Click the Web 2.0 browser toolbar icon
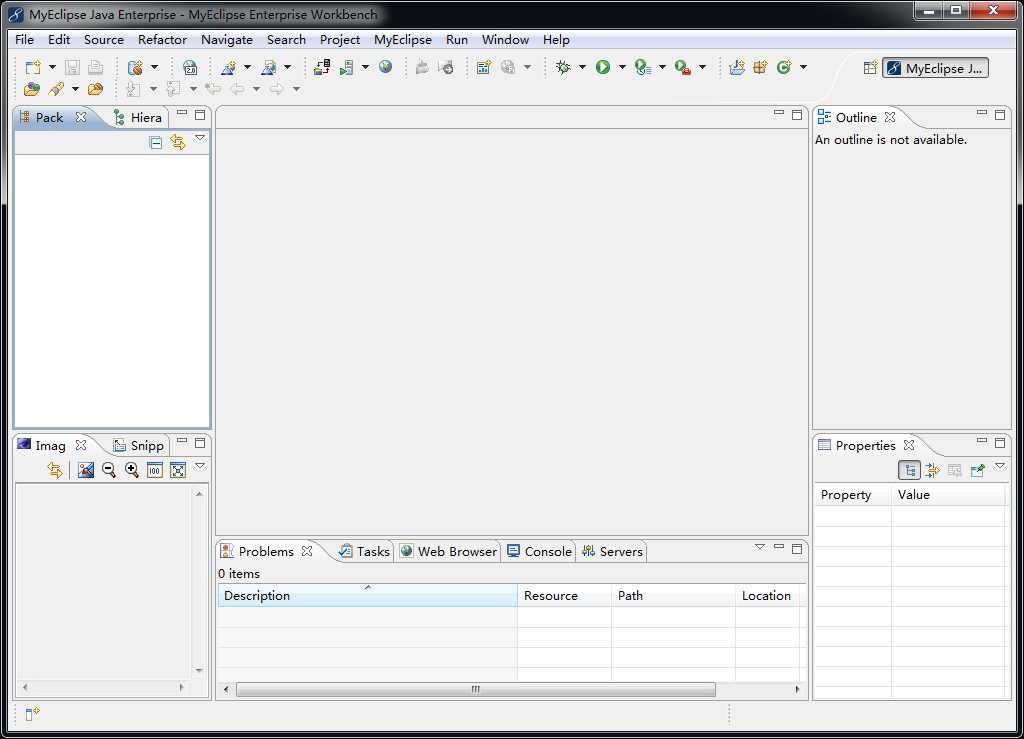 tap(190, 67)
